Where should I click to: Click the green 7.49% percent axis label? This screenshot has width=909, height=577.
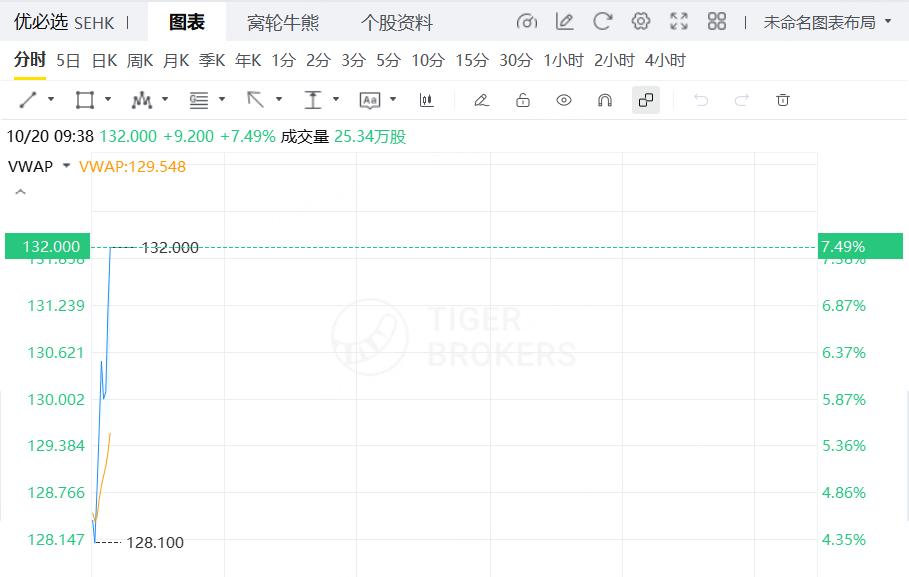click(860, 246)
